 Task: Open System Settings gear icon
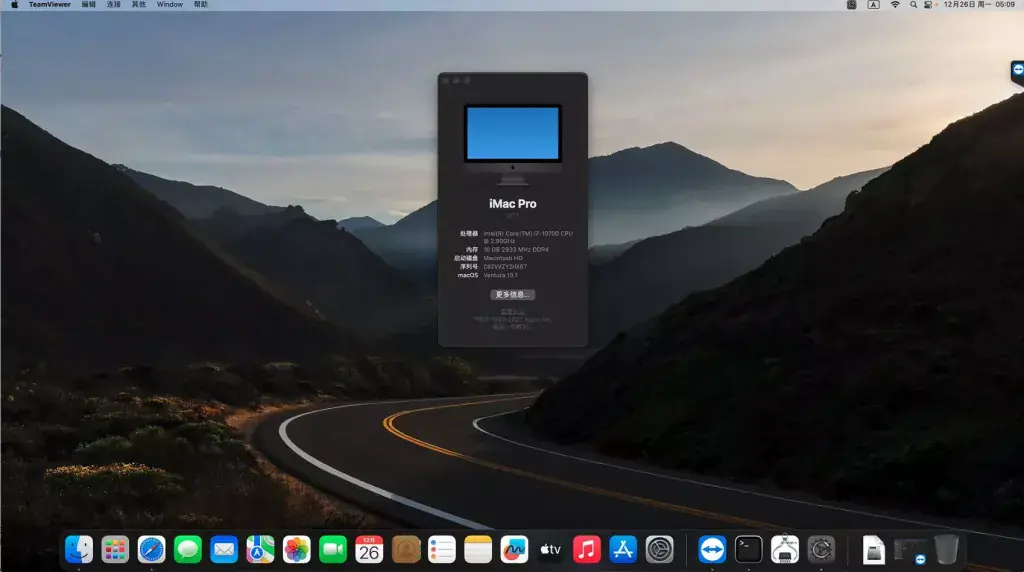tap(660, 549)
